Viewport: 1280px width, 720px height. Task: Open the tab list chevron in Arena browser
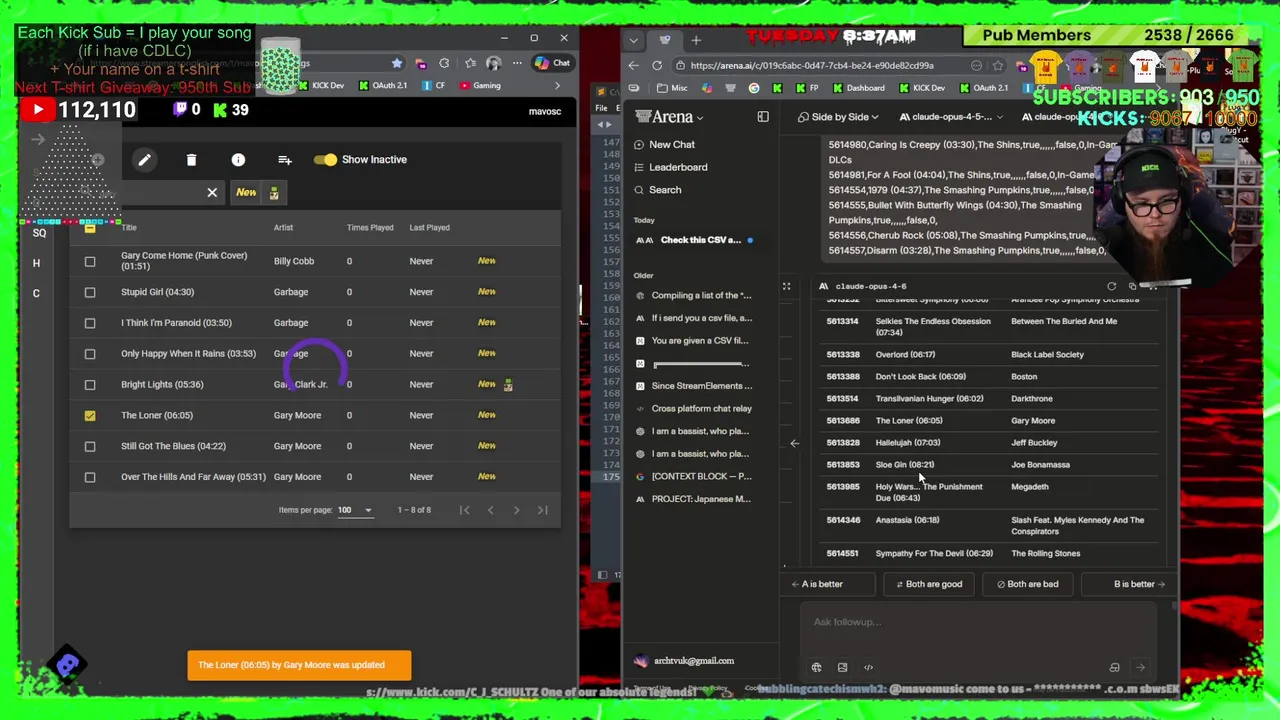[x=633, y=41]
